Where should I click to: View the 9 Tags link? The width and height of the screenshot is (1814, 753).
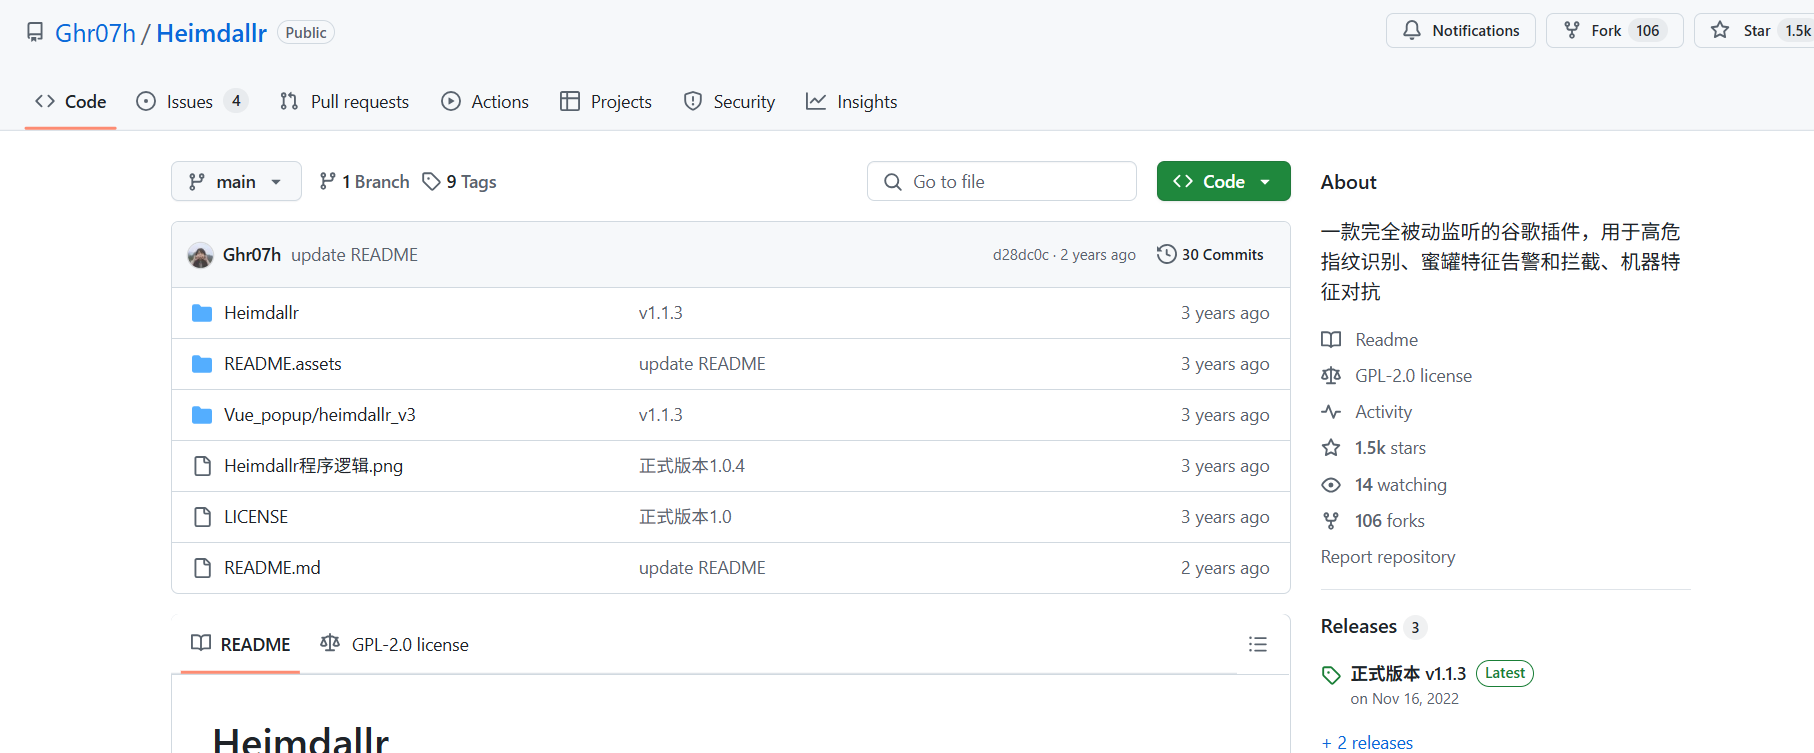(x=459, y=181)
